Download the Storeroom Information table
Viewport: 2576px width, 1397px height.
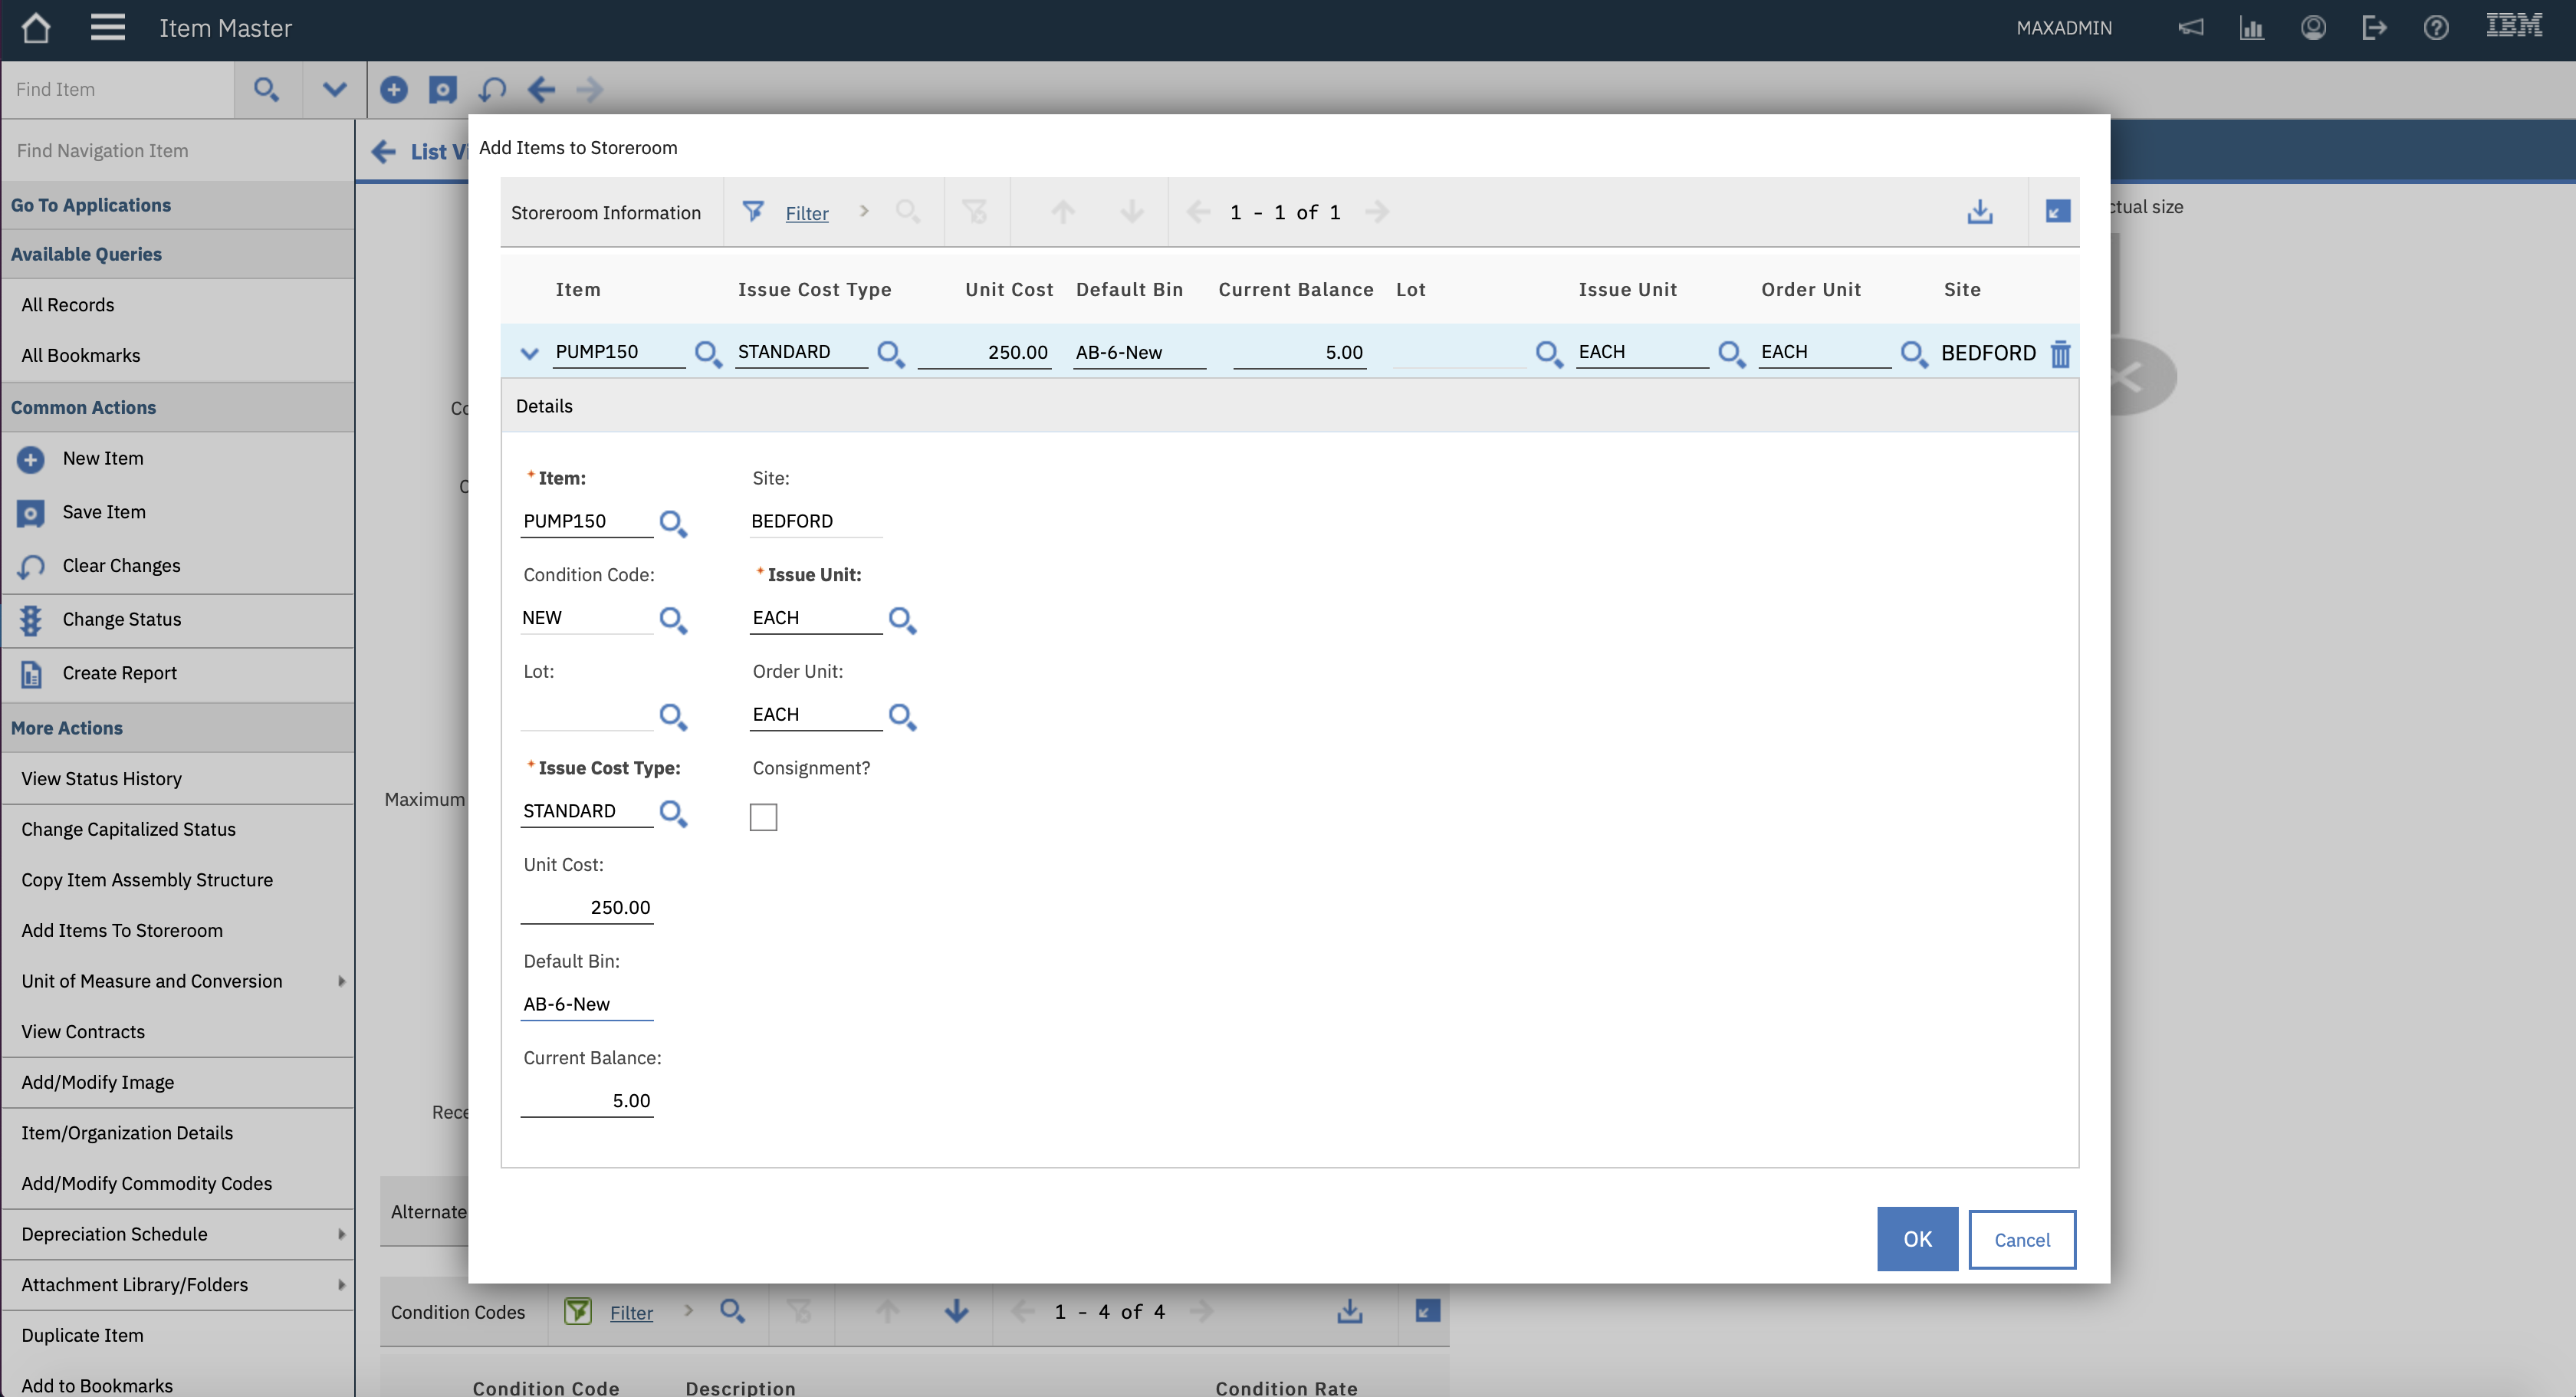(1979, 212)
